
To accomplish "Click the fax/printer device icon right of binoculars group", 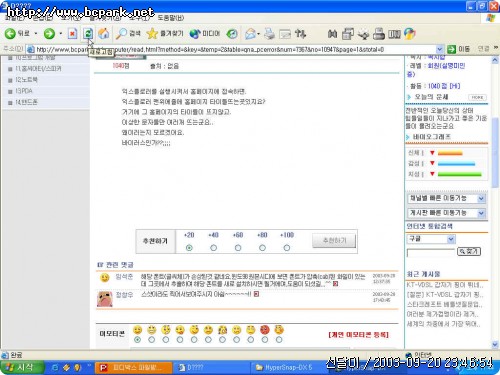I will tap(379, 33).
